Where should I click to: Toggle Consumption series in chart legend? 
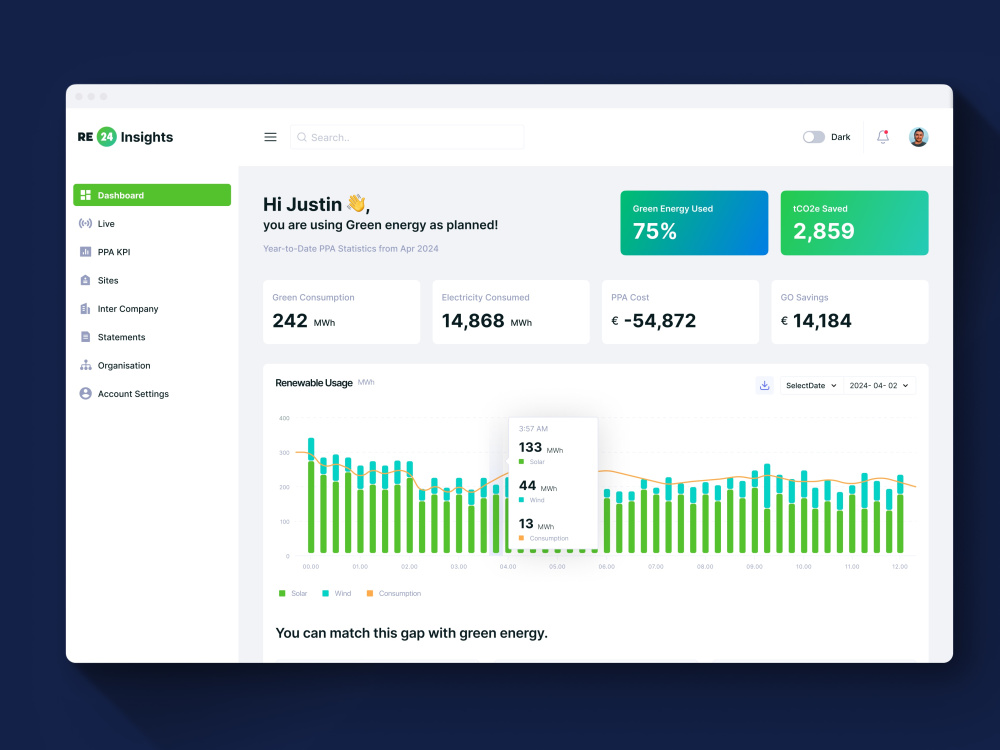394,593
